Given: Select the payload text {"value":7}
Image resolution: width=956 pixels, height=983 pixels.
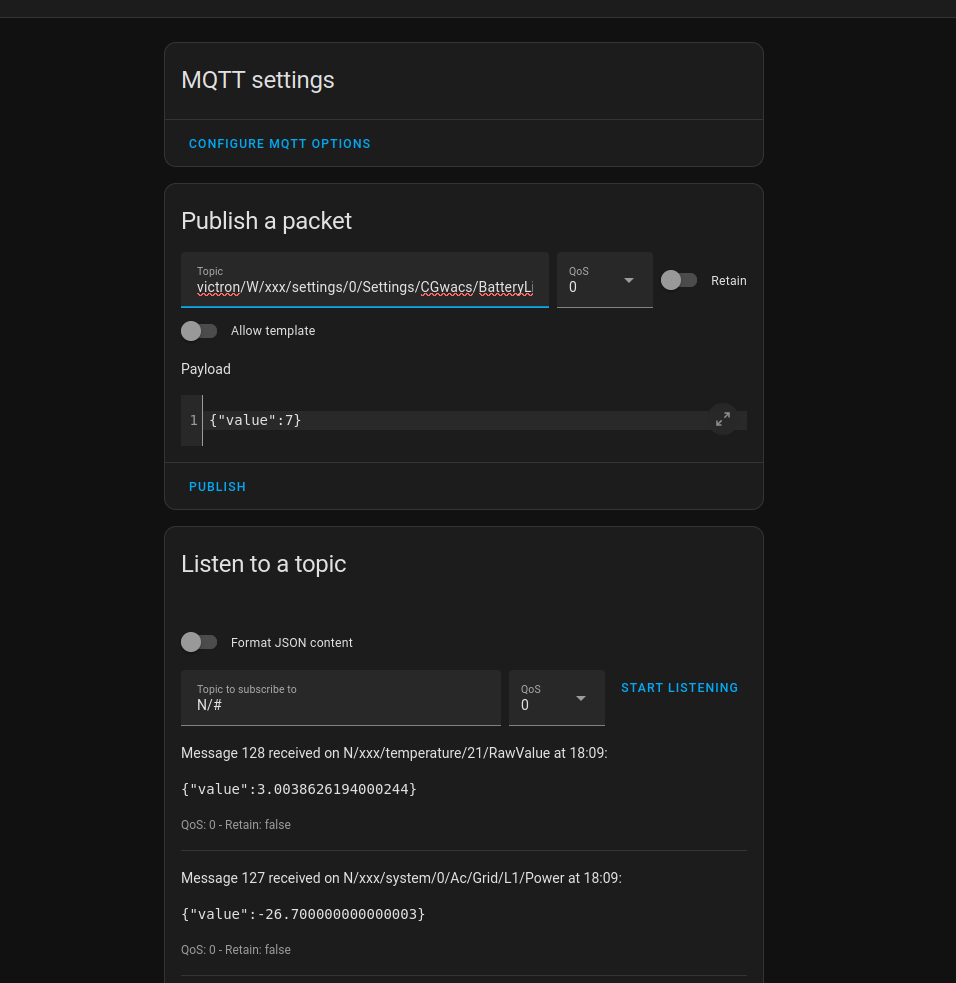Looking at the screenshot, I should [253, 420].
